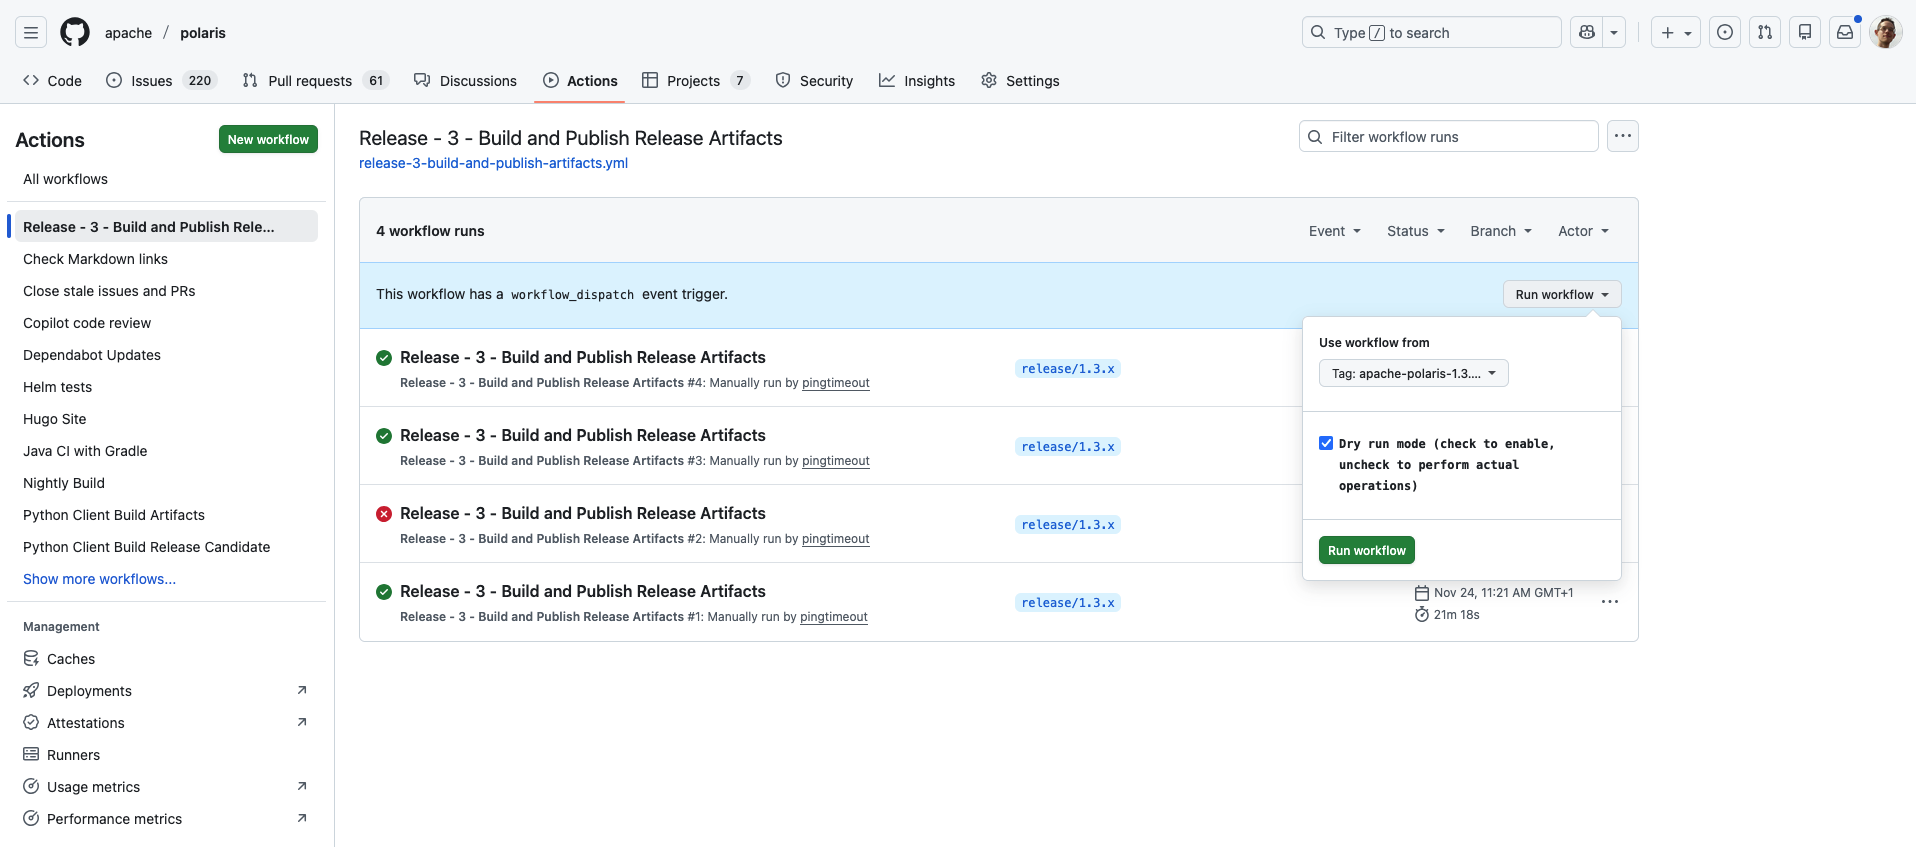Open the Status filter dropdown
Image resolution: width=1916 pixels, height=847 pixels.
tap(1415, 231)
